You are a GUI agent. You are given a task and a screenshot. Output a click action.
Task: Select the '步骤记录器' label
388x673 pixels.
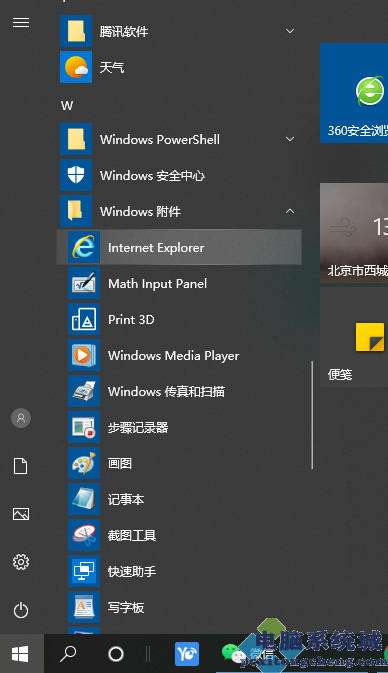[138, 427]
